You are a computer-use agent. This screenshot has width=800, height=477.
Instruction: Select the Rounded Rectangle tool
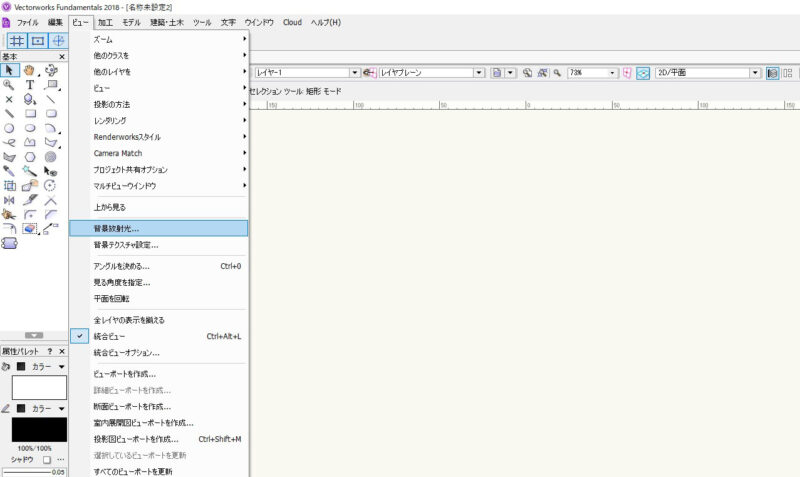[51, 114]
